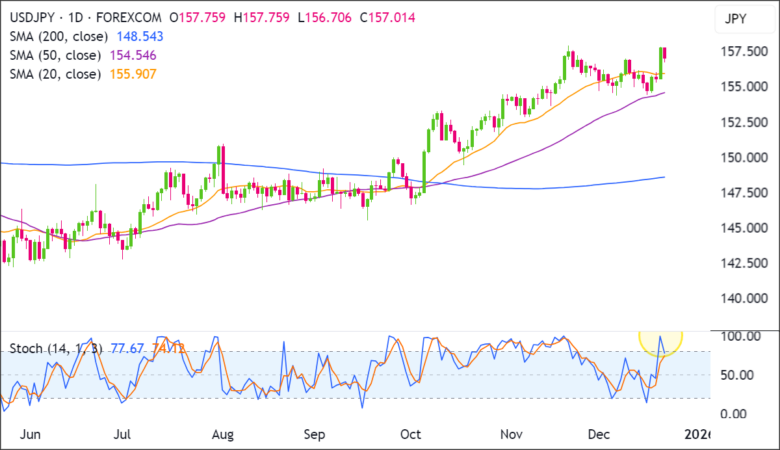Click the SMA 200 value 148.543
The image size is (780, 450).
[140, 37]
